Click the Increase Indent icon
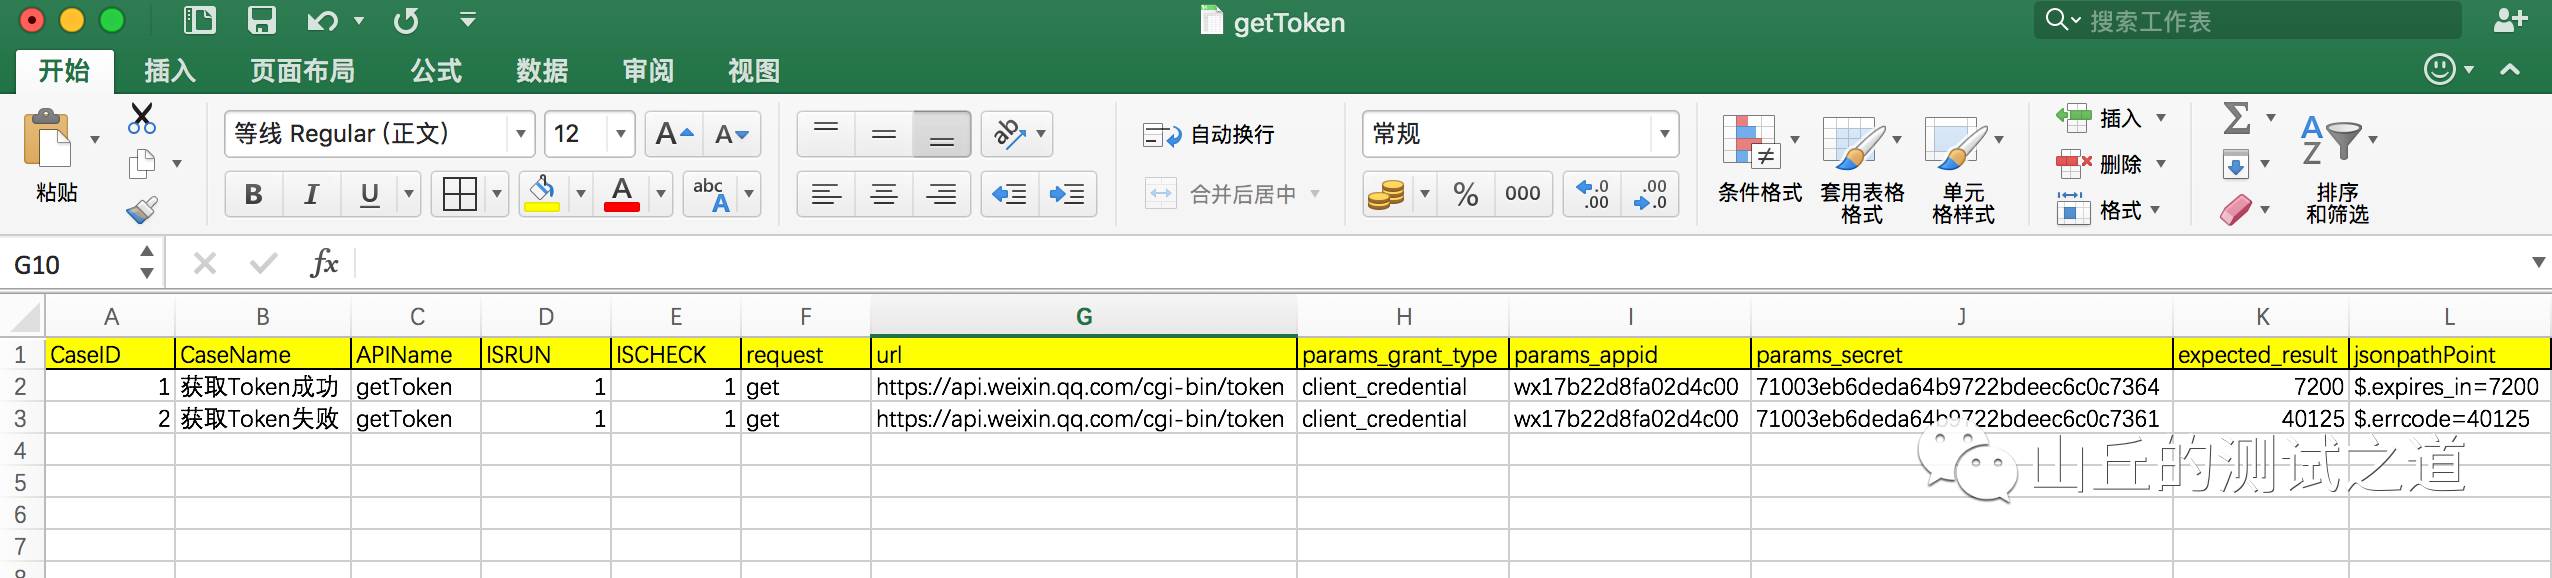2552x578 pixels. coord(1067,194)
